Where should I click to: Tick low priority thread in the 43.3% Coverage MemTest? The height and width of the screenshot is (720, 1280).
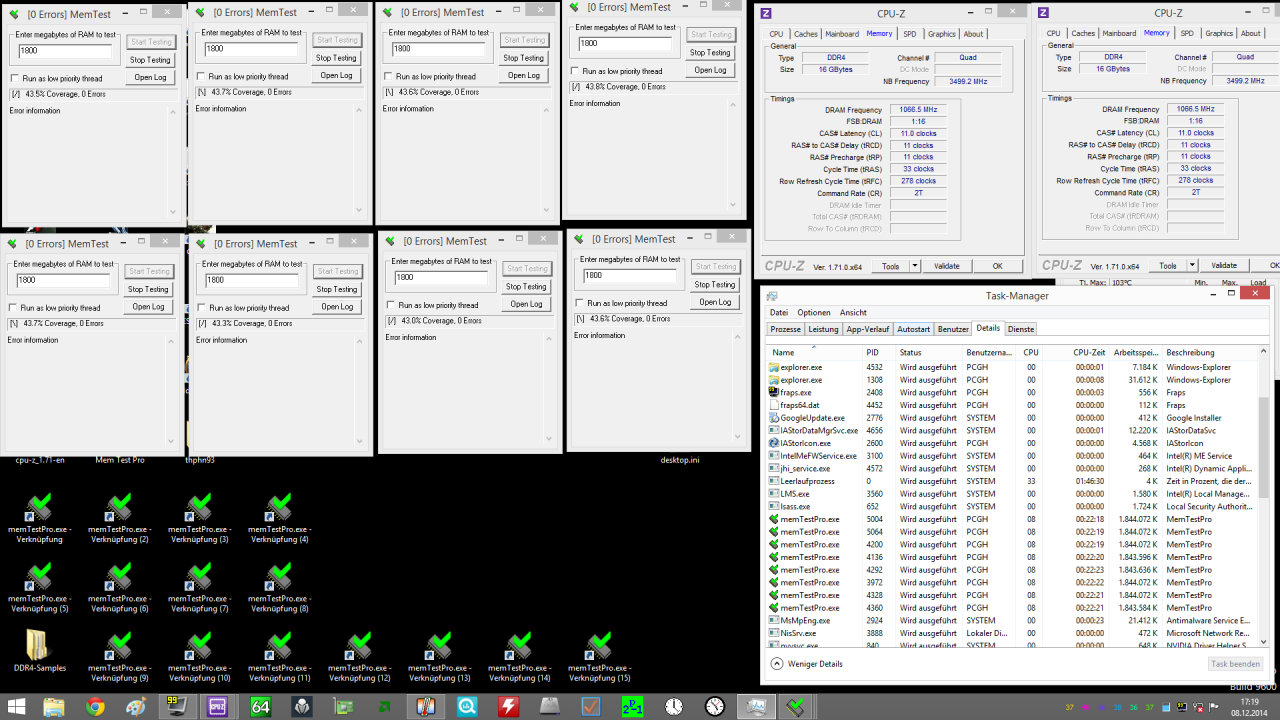[x=201, y=308]
